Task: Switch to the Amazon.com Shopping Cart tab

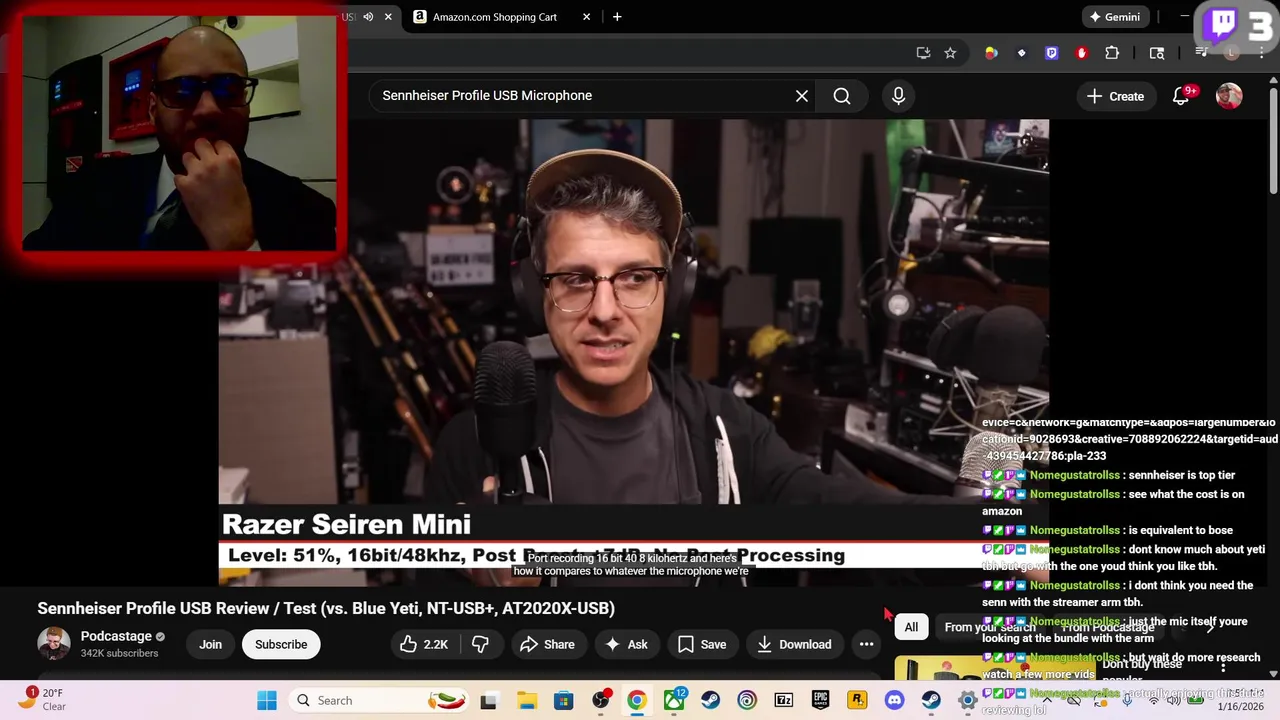Action: pyautogui.click(x=495, y=17)
